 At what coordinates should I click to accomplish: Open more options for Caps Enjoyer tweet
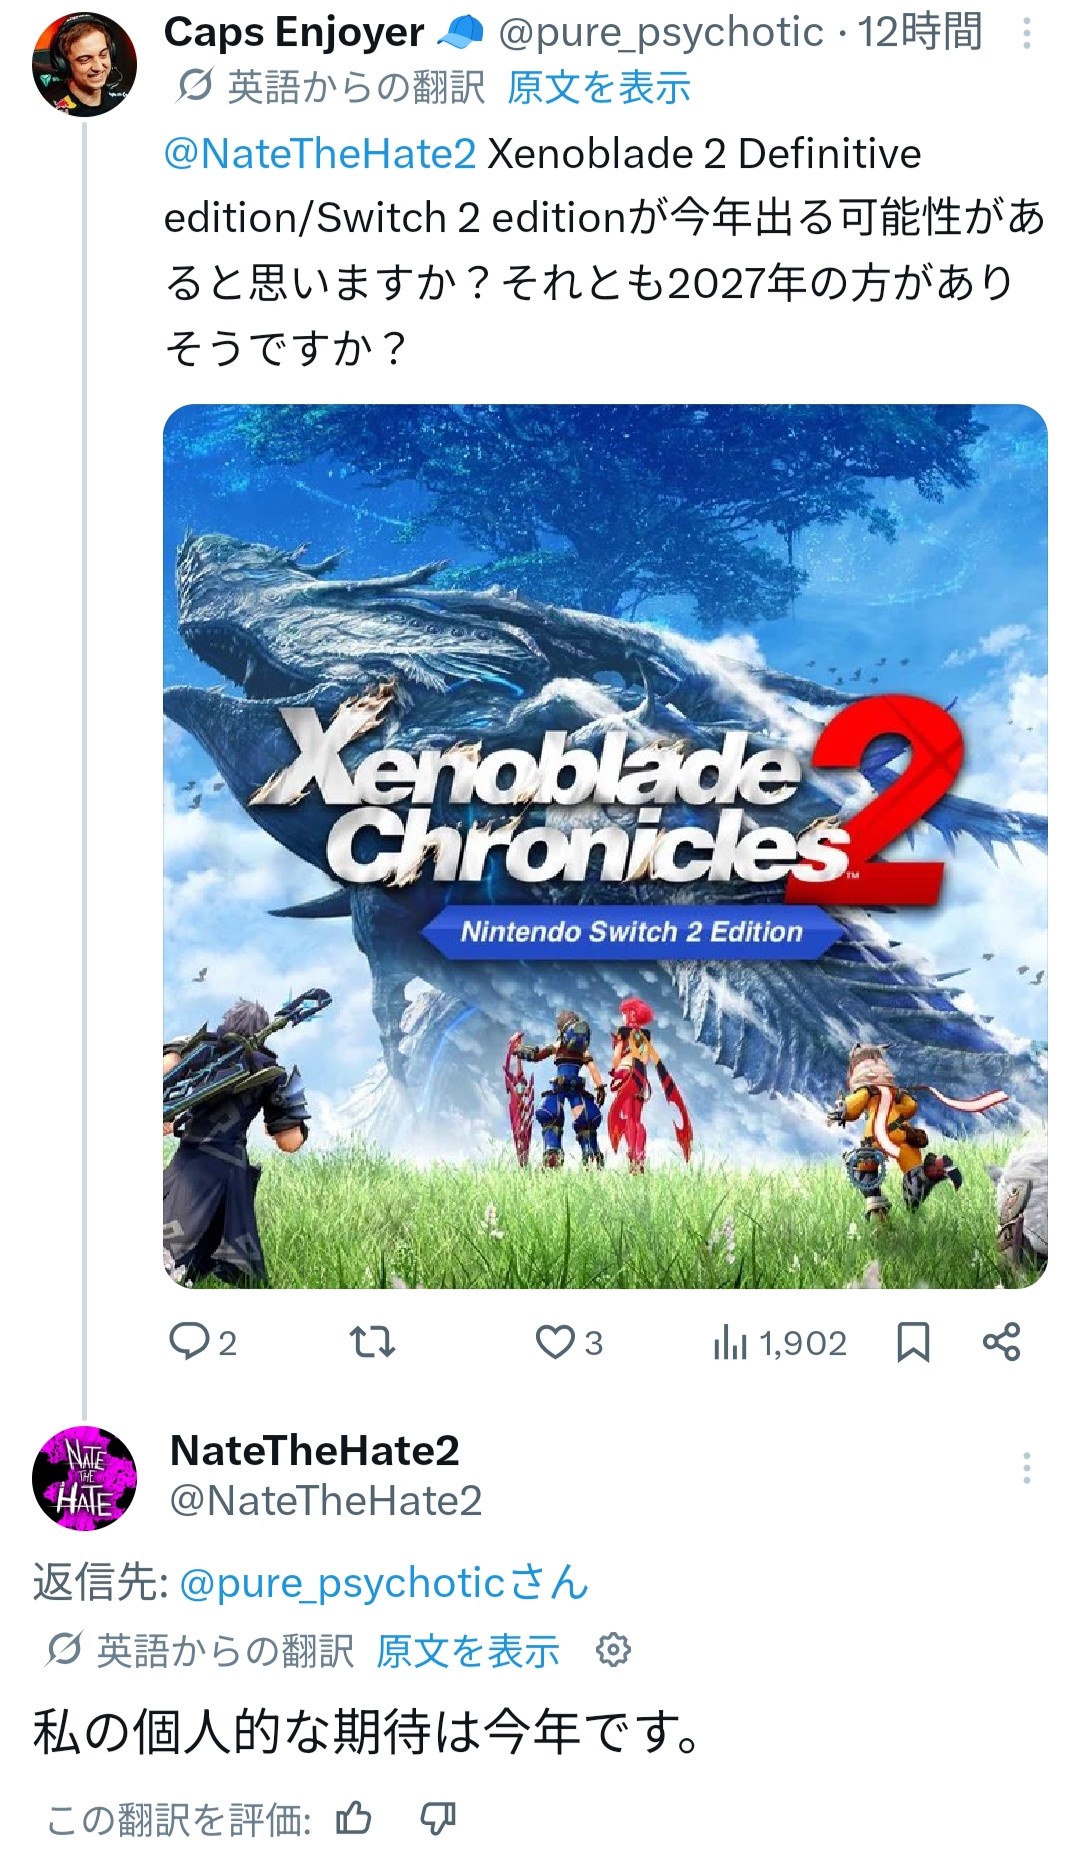tap(1026, 35)
